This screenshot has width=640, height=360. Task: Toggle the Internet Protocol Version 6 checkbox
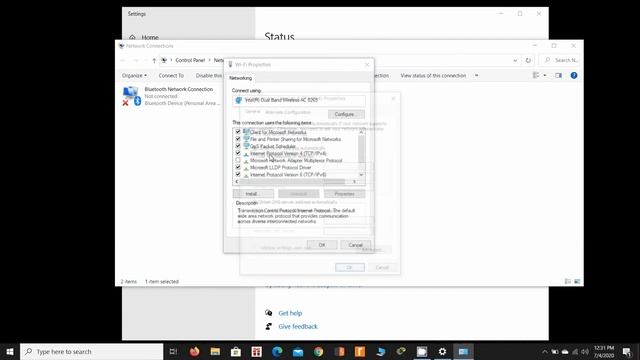(x=238, y=174)
